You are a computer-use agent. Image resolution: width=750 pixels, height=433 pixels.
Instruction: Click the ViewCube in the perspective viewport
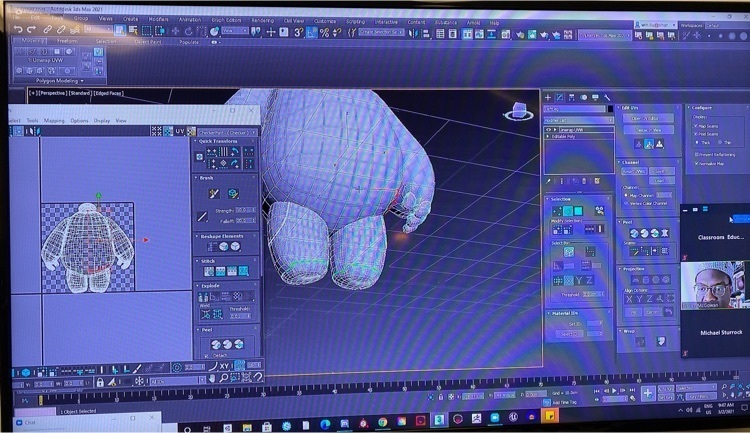tap(518, 111)
